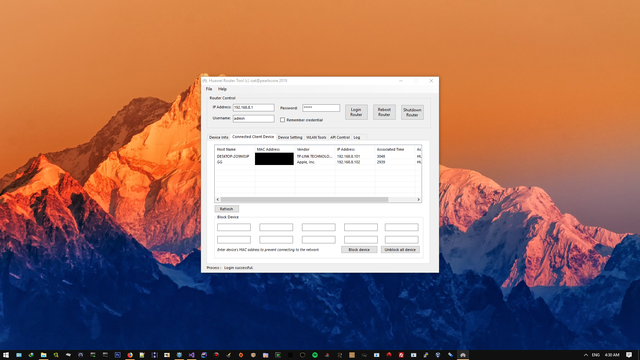Enable the Remember credential checkbox
The width and height of the screenshot is (640, 360).
pos(282,120)
